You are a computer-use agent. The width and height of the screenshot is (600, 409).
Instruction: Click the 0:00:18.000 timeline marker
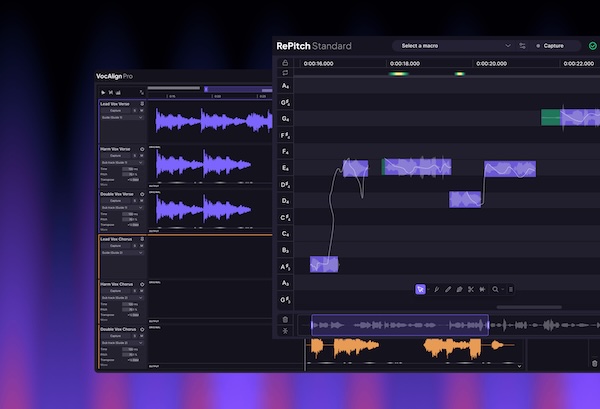(x=404, y=64)
